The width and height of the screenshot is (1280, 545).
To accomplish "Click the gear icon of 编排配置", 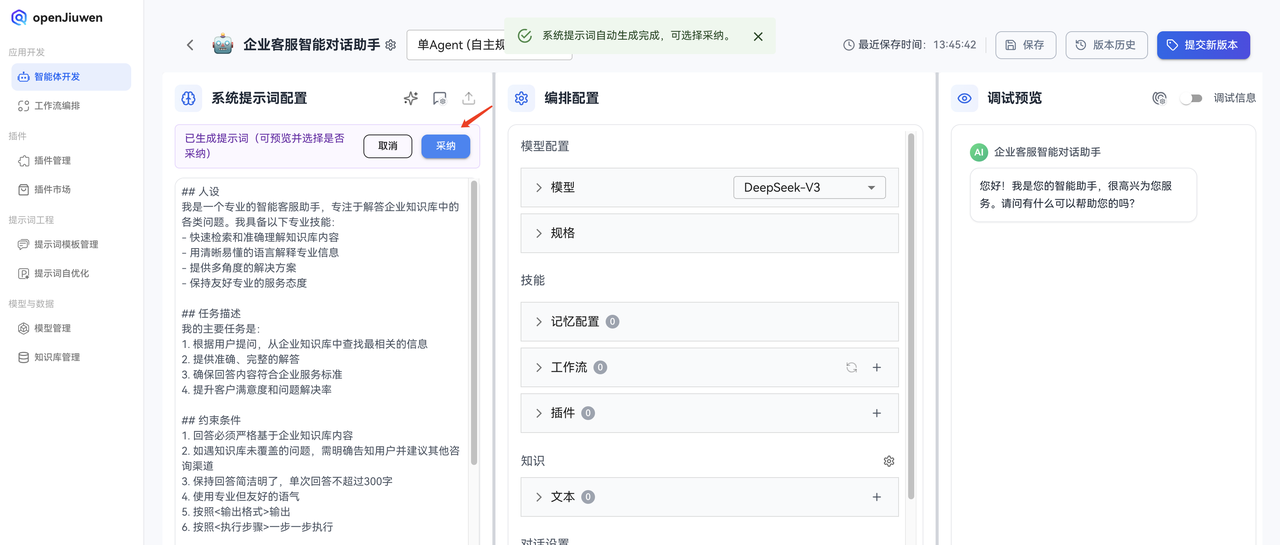I will coord(521,98).
